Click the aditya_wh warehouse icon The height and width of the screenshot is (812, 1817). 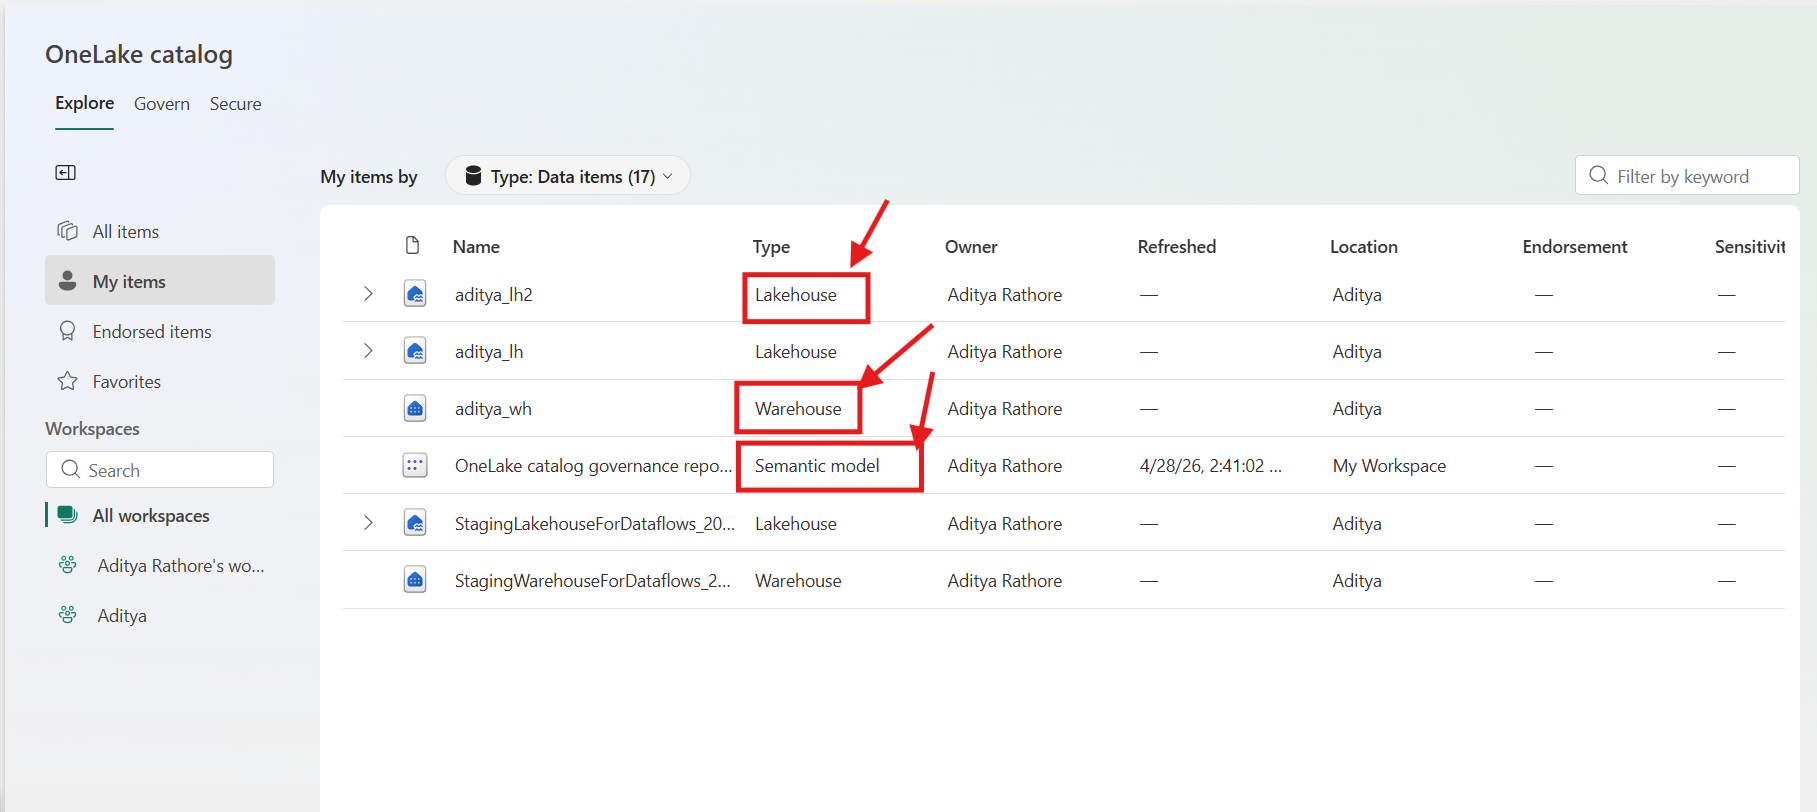[415, 408]
